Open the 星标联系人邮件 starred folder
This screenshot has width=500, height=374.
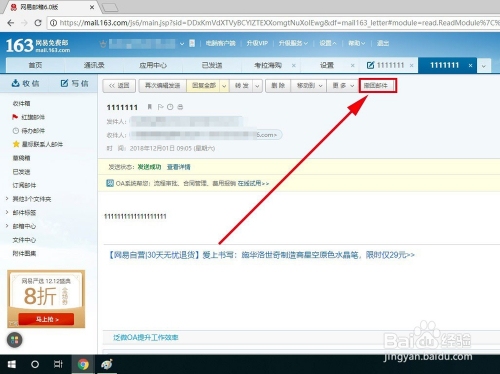click(37, 144)
